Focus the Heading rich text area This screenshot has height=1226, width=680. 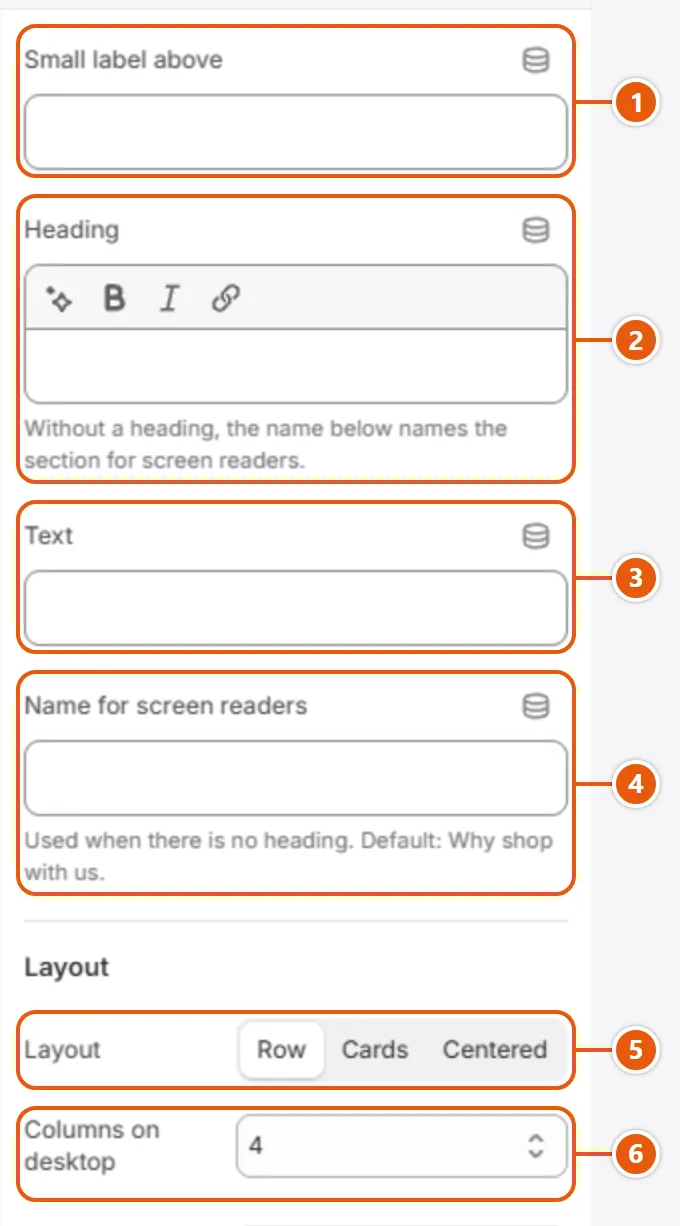[296, 365]
